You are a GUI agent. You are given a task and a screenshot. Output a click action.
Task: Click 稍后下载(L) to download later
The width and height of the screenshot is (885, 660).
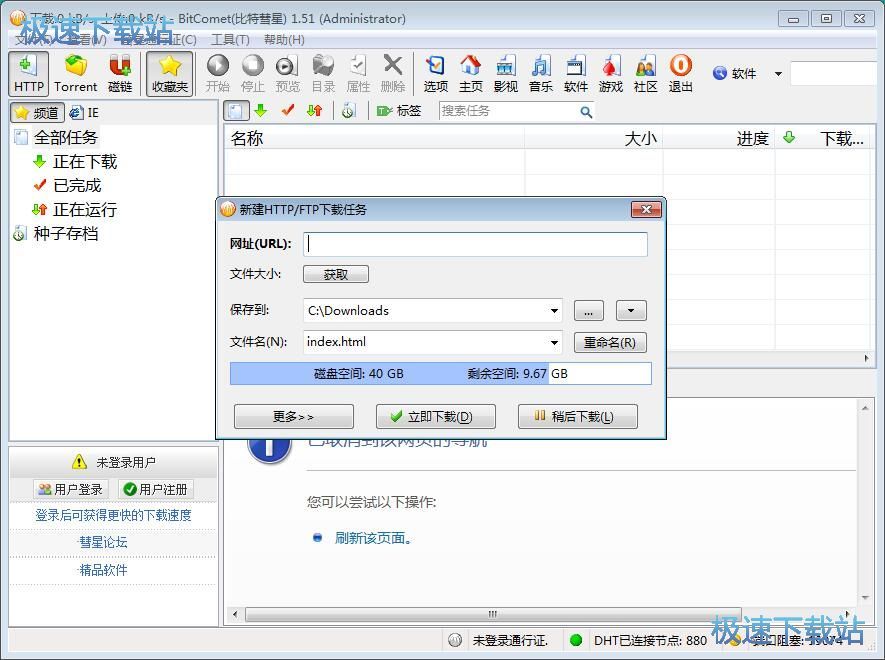[578, 417]
